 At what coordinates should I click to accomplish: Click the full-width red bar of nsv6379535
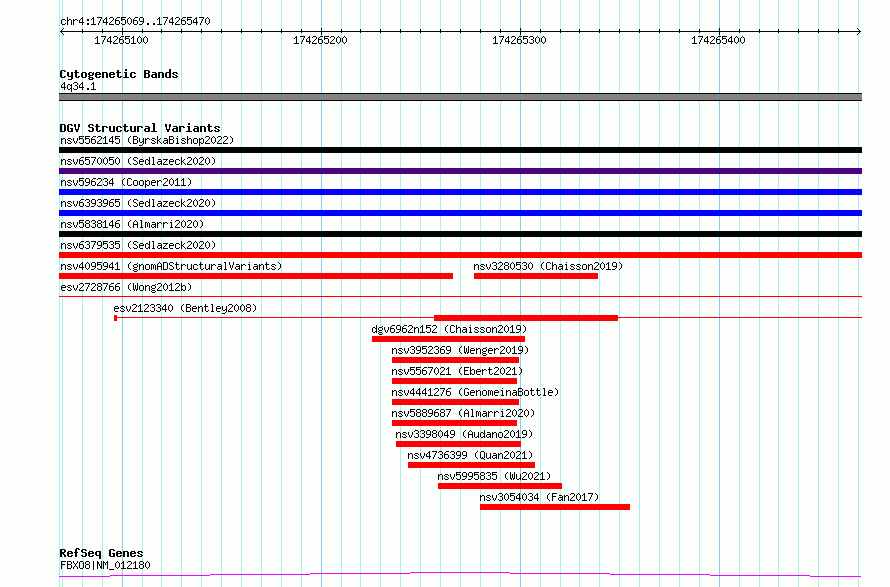(x=460, y=255)
